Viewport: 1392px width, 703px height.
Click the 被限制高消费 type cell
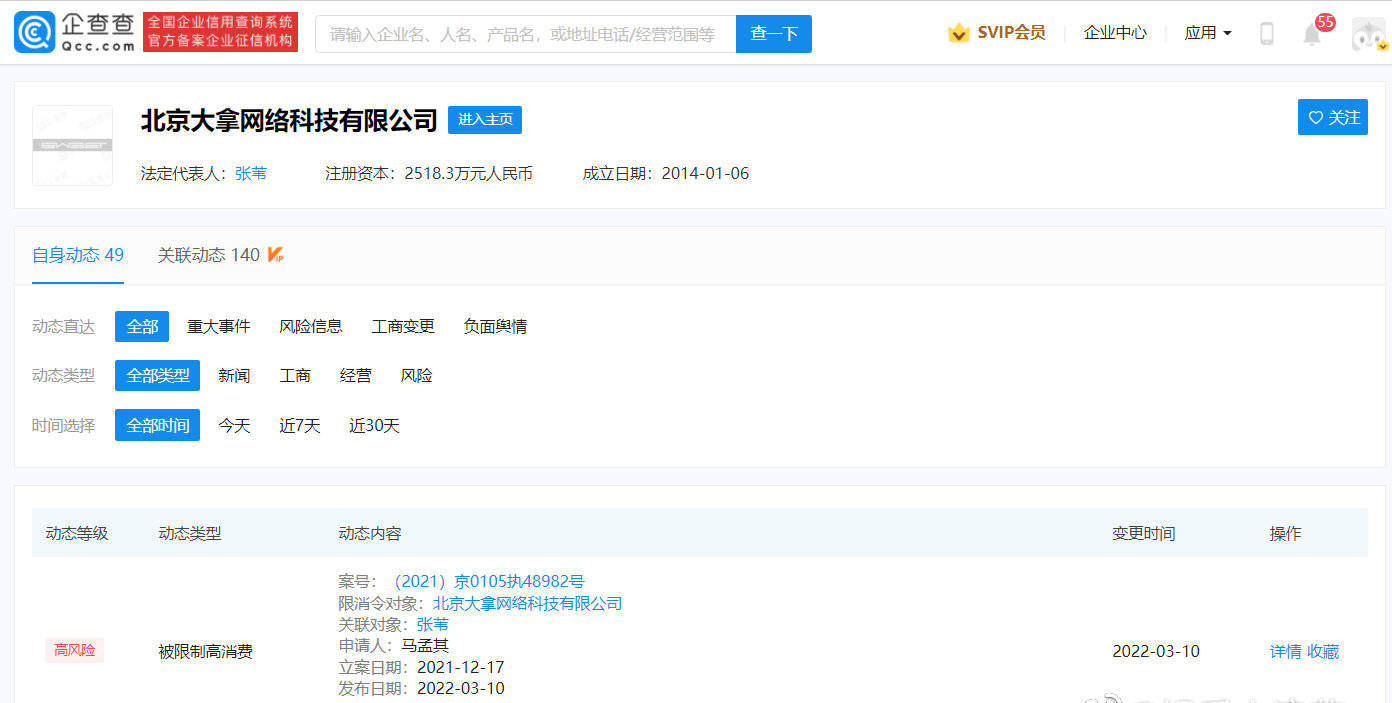click(x=205, y=651)
